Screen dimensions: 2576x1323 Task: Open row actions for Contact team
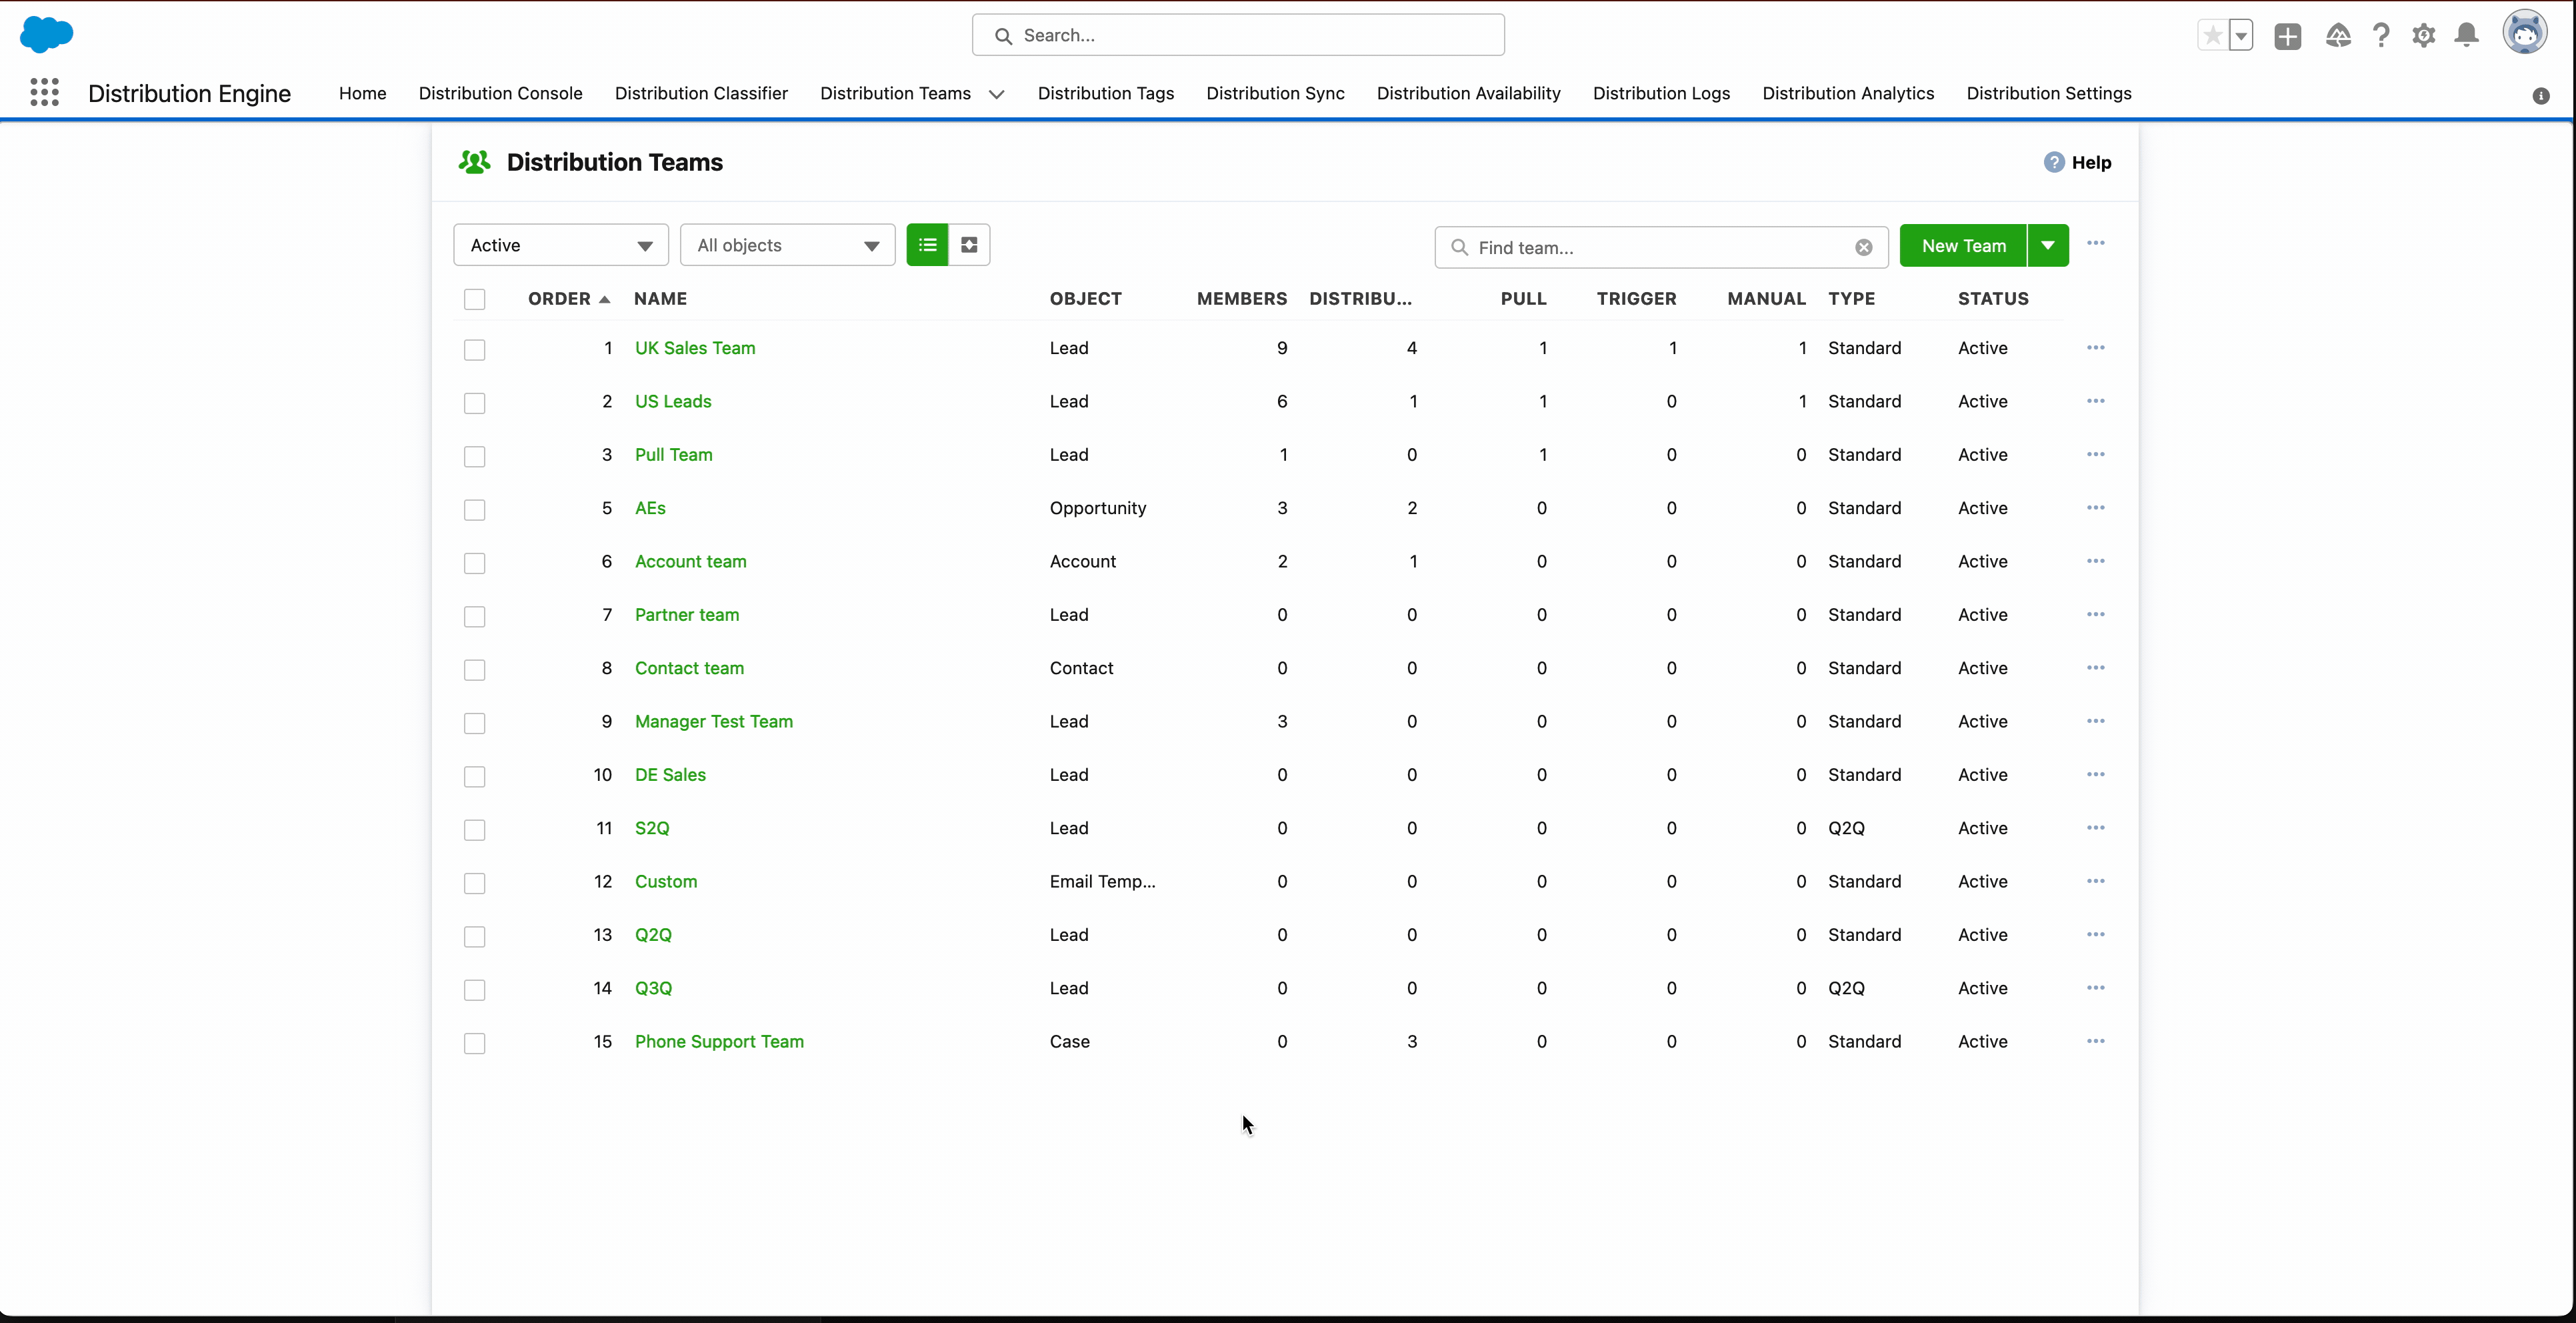click(x=2096, y=668)
